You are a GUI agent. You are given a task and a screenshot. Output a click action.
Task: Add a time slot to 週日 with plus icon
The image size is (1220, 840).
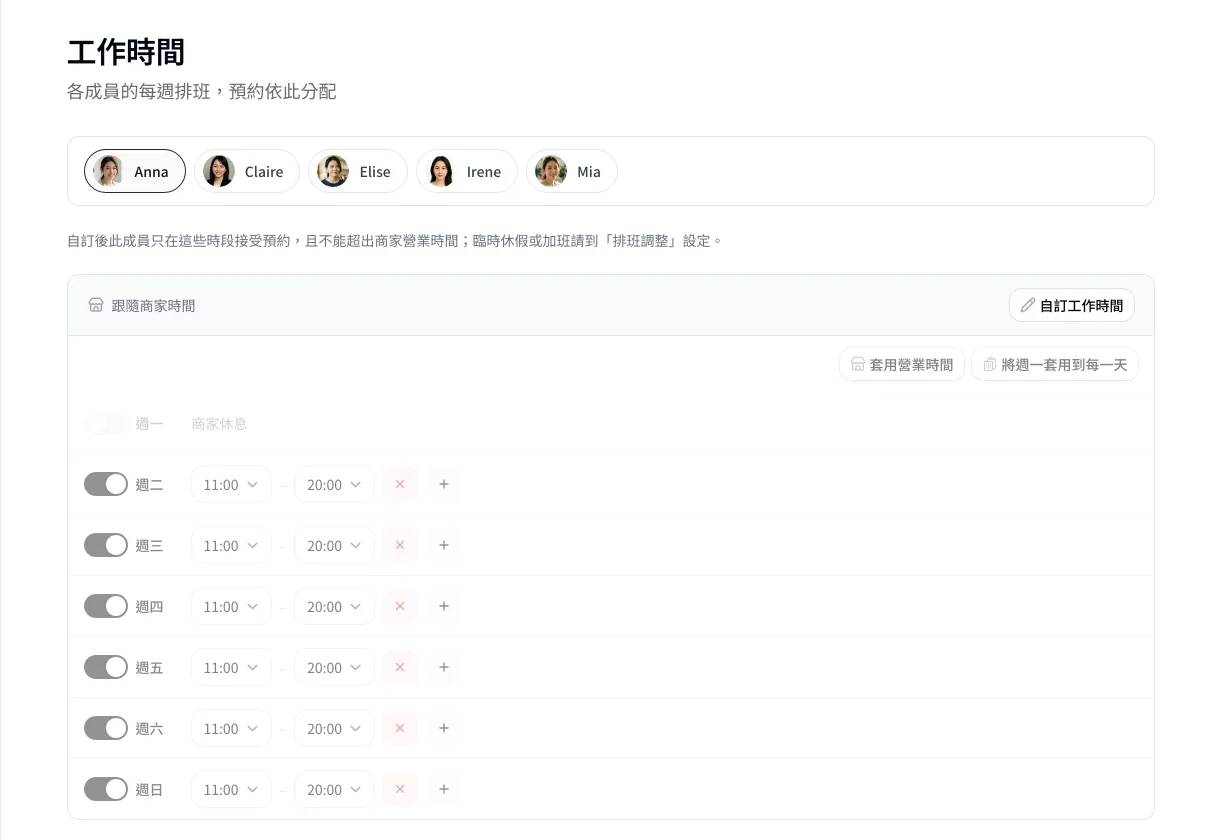pos(444,789)
